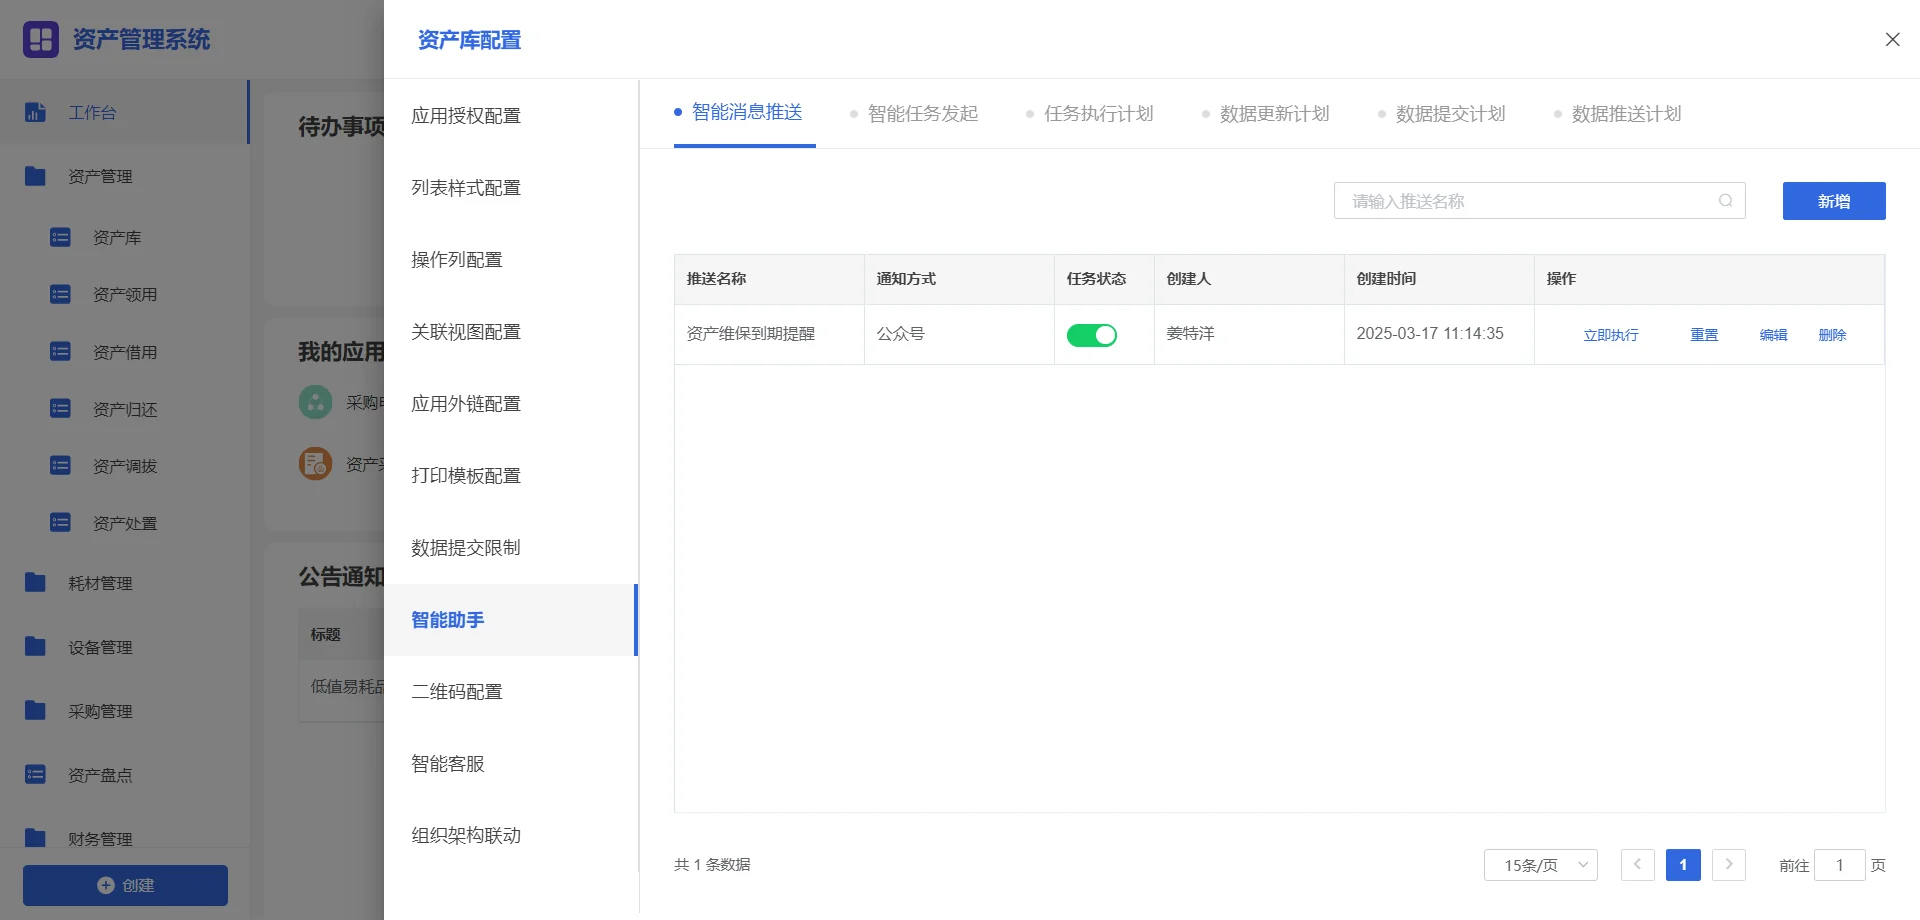Click the asset management system logo icon

tap(41, 39)
